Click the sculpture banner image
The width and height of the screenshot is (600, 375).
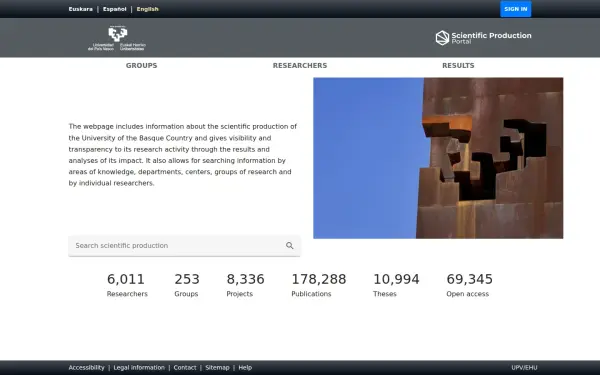click(x=438, y=158)
